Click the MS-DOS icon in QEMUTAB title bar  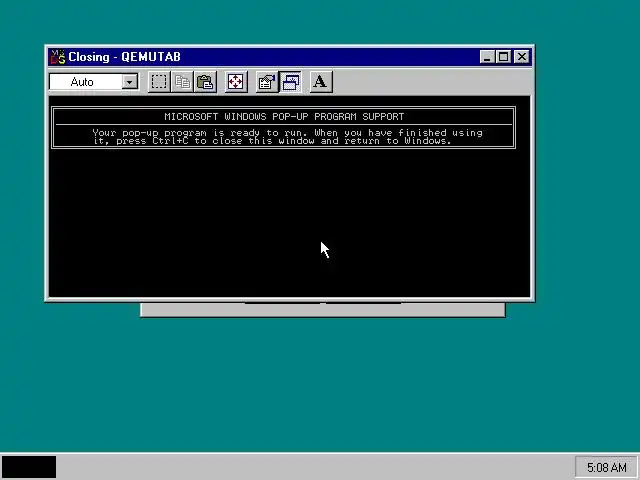pyautogui.click(x=58, y=57)
